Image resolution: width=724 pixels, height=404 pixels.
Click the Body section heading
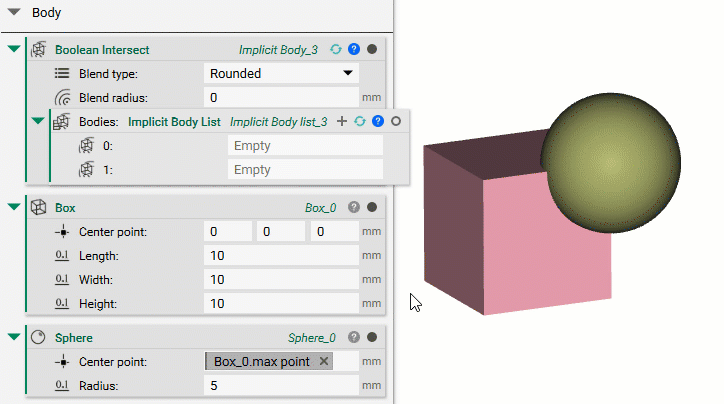pos(46,12)
